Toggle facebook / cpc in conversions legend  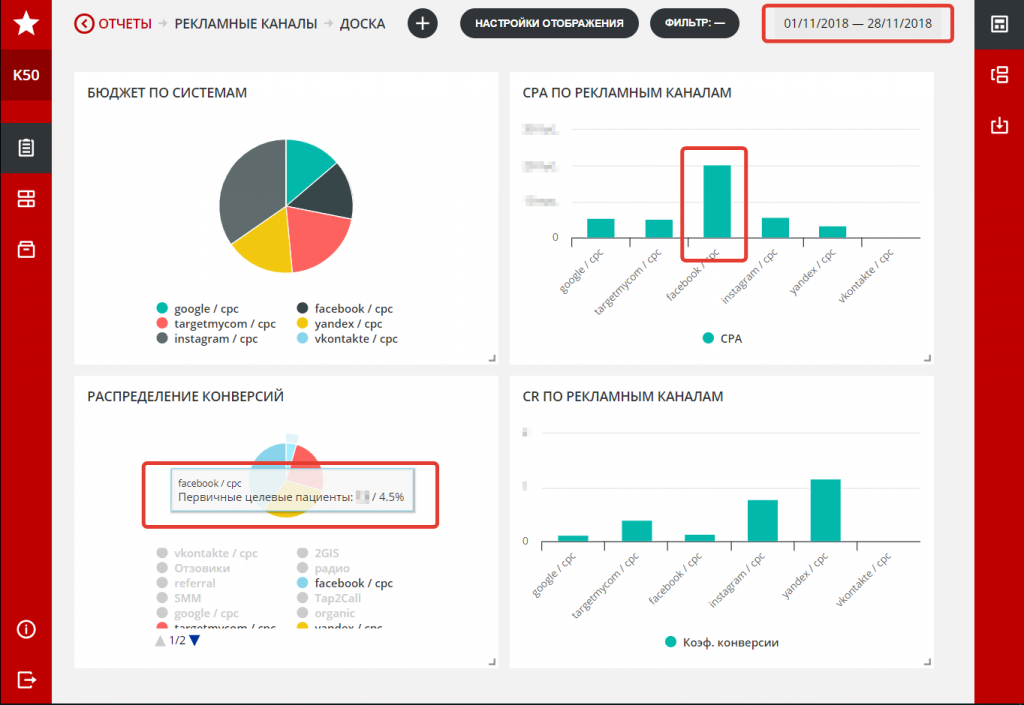coord(345,583)
